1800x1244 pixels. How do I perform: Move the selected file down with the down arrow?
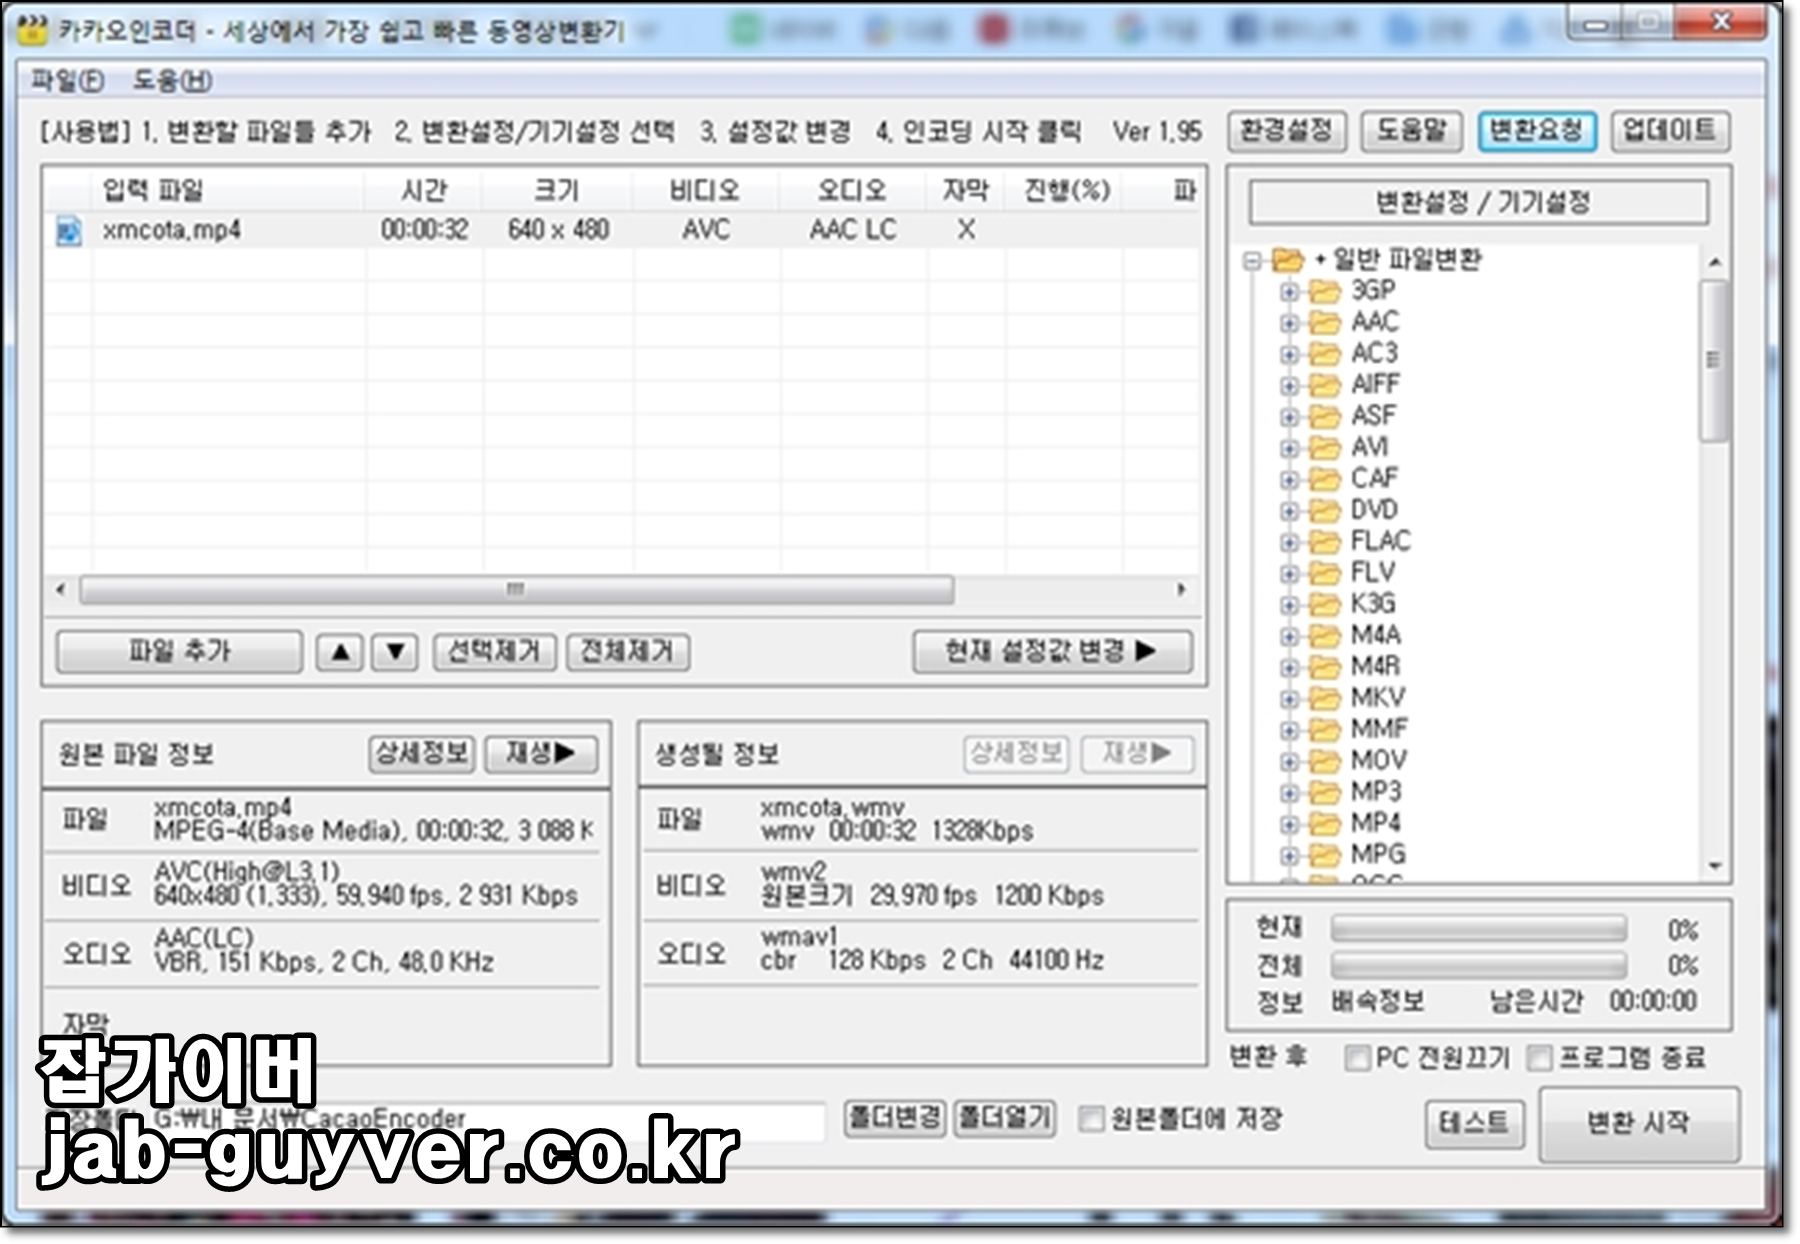395,653
